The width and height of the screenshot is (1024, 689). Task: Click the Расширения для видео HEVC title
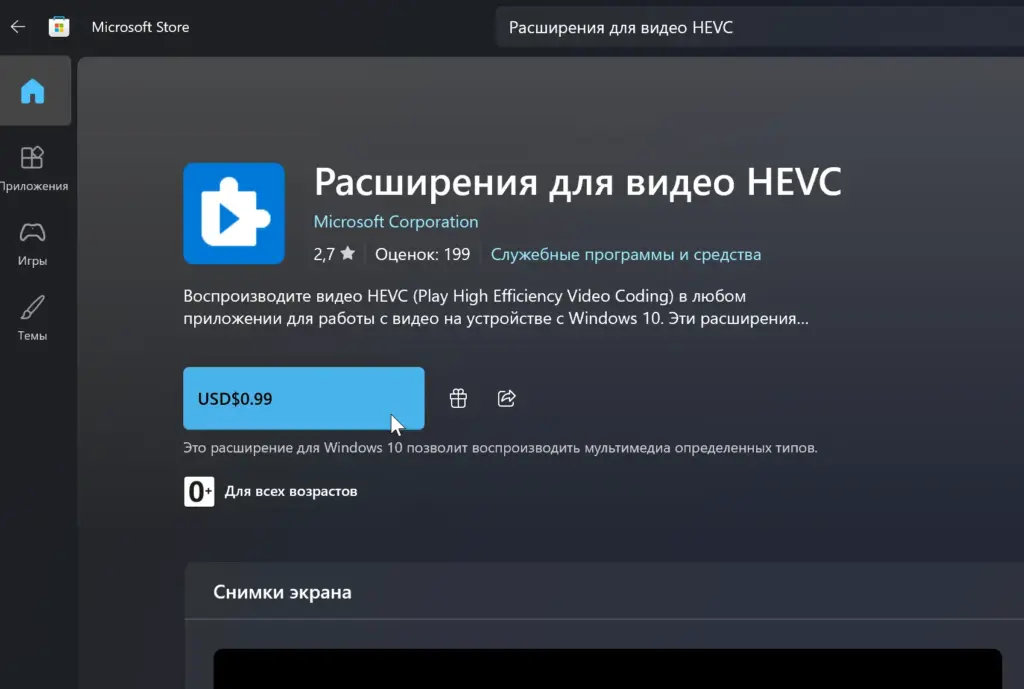point(577,182)
